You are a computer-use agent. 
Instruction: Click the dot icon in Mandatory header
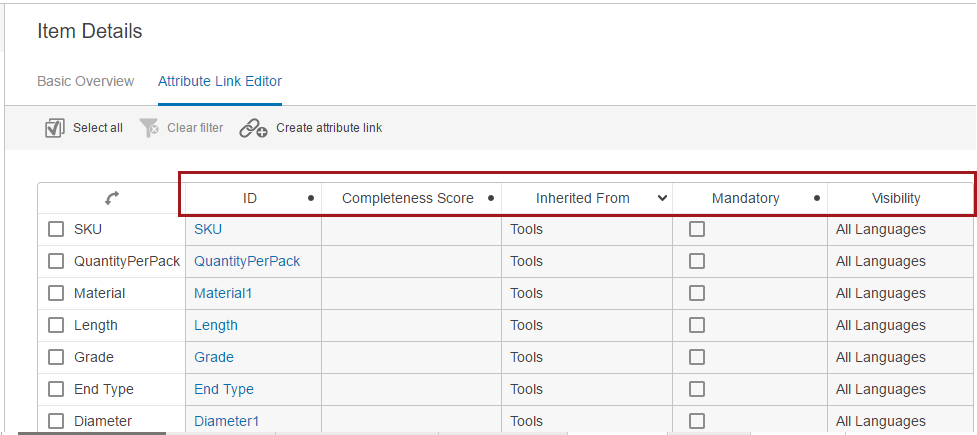pyautogui.click(x=817, y=198)
